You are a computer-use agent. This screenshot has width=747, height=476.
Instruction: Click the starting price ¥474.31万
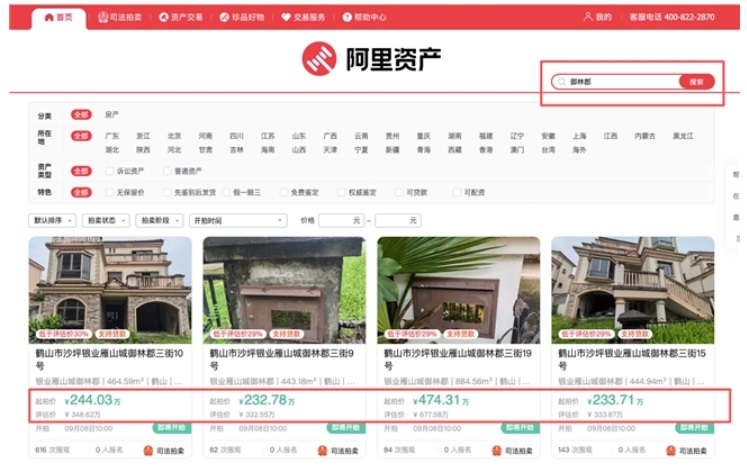(x=441, y=400)
